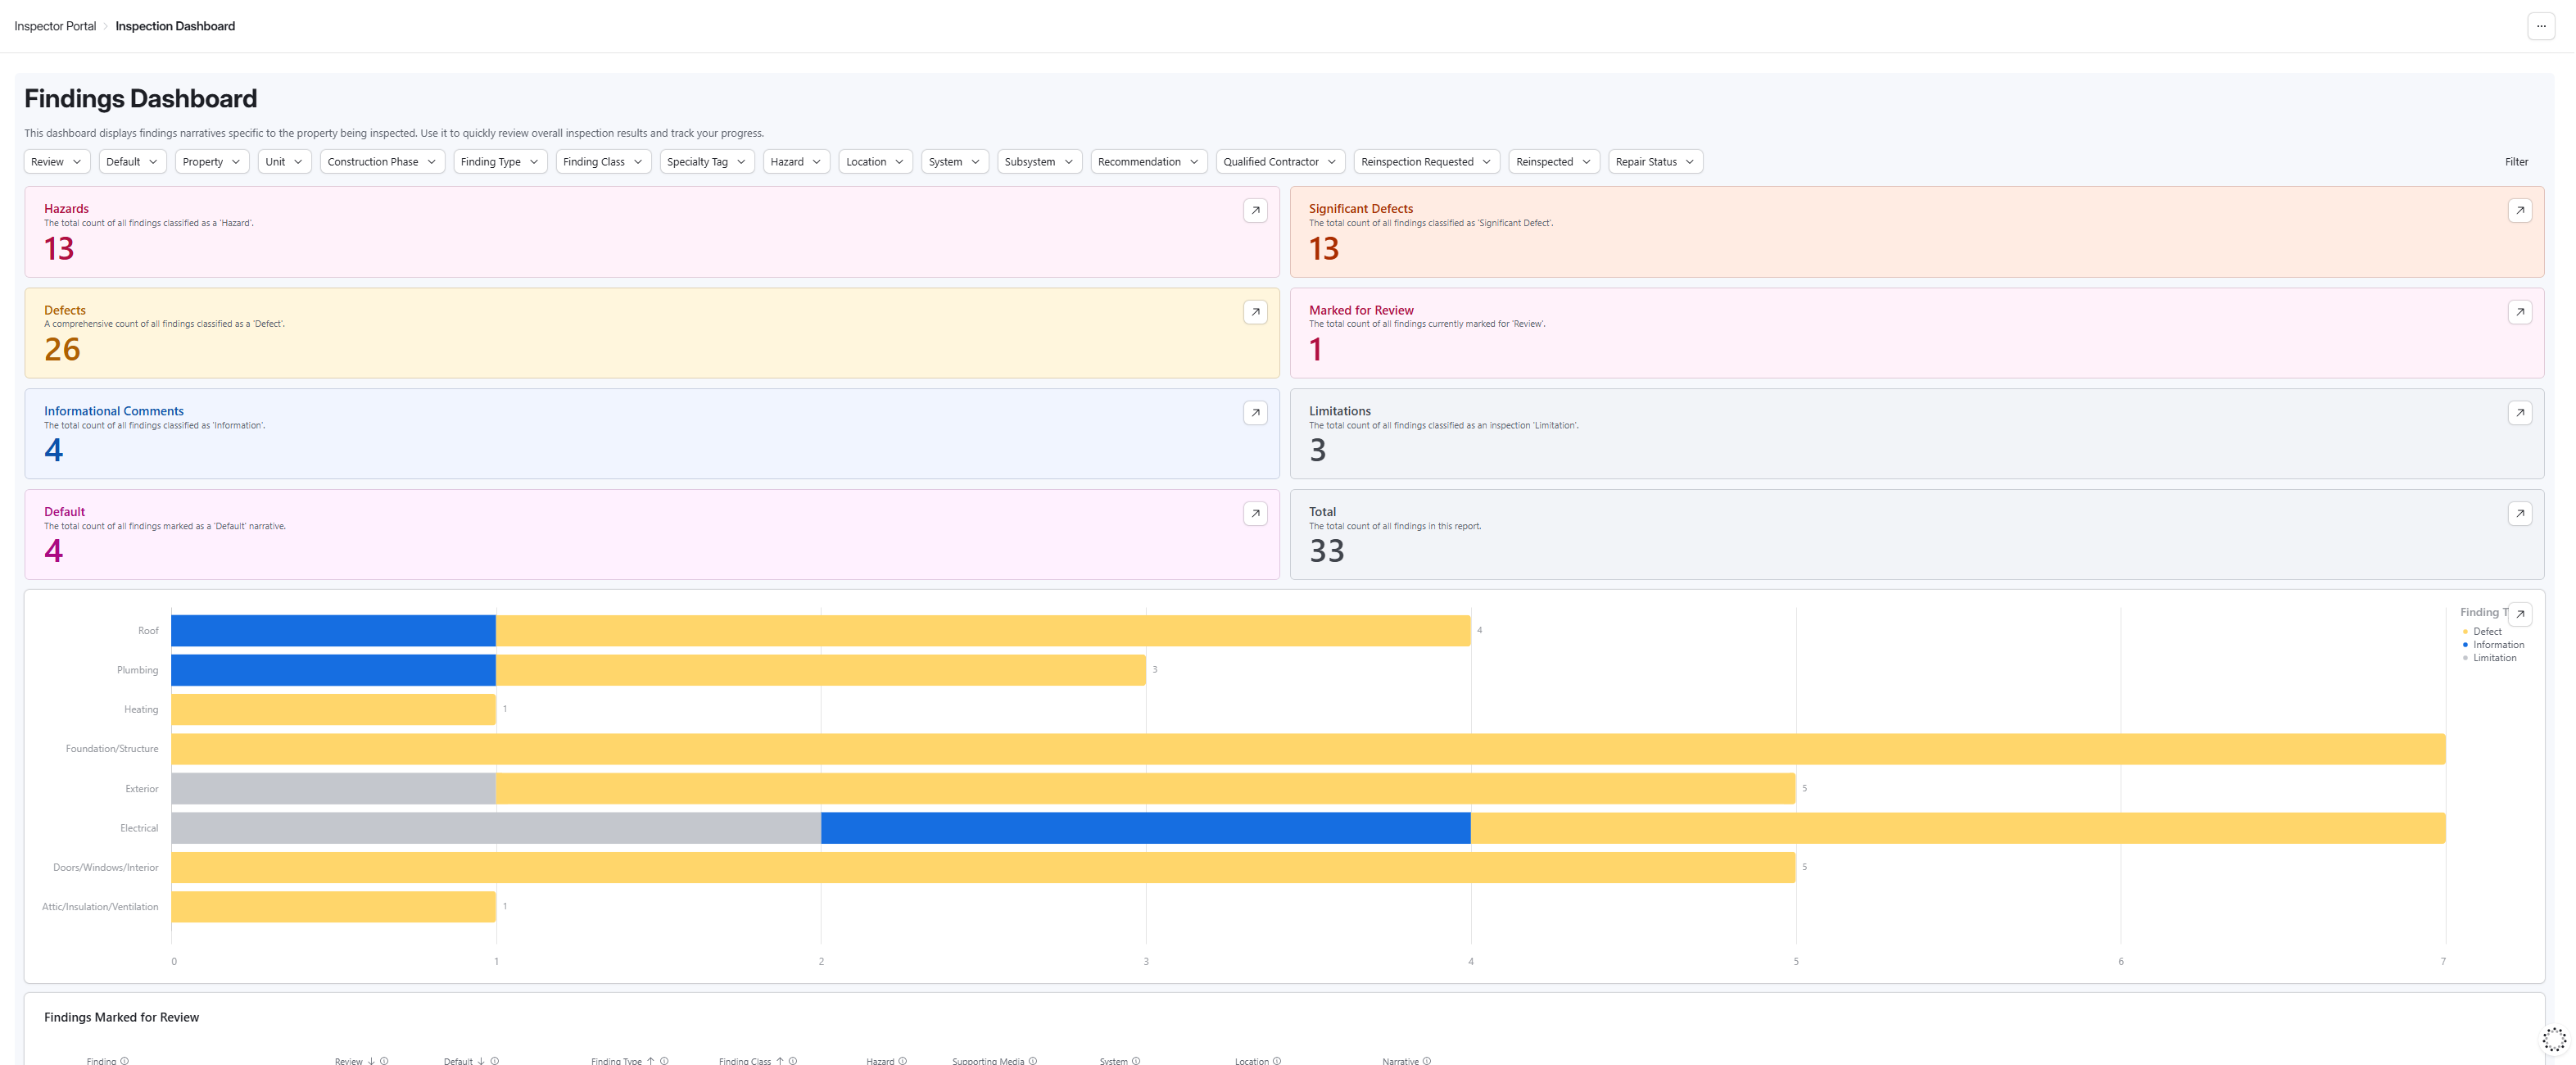
Task: Open the three-dot more options menu
Action: pos(2541,26)
